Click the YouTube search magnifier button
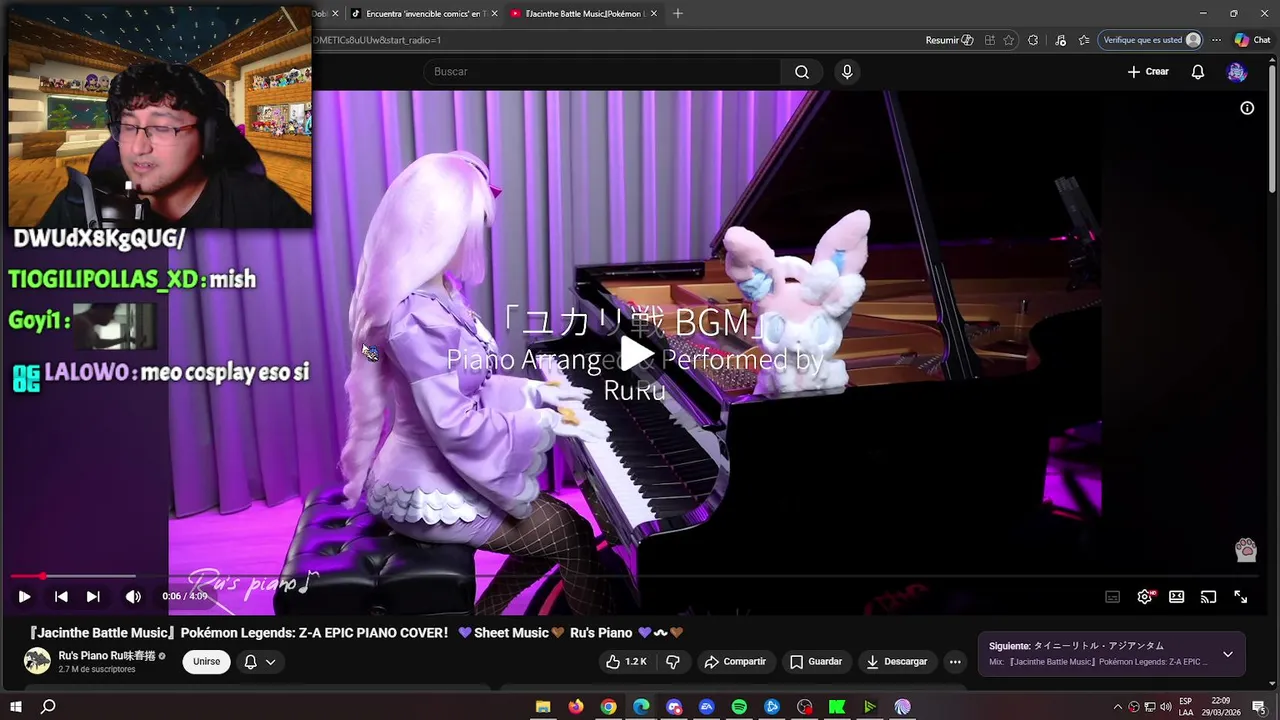 [802, 72]
